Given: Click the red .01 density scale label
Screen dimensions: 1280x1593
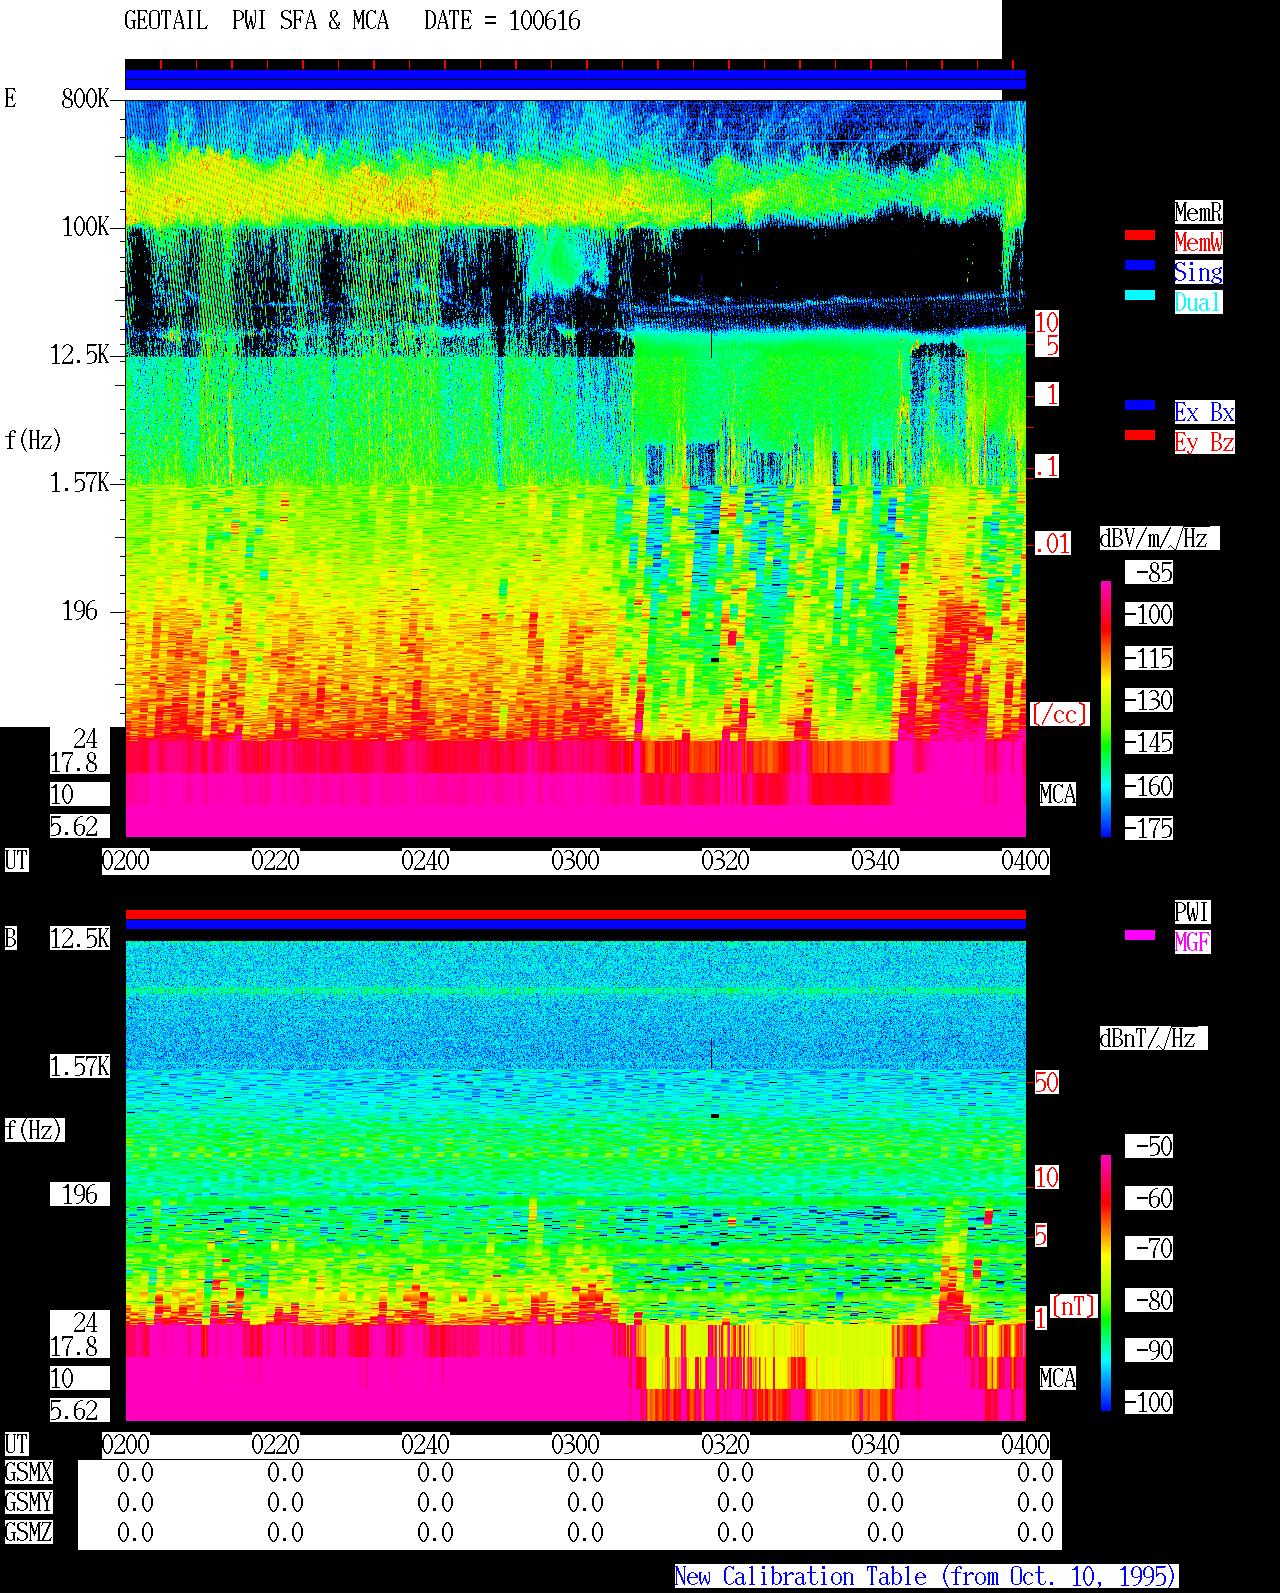Looking at the screenshot, I should click(x=1053, y=544).
